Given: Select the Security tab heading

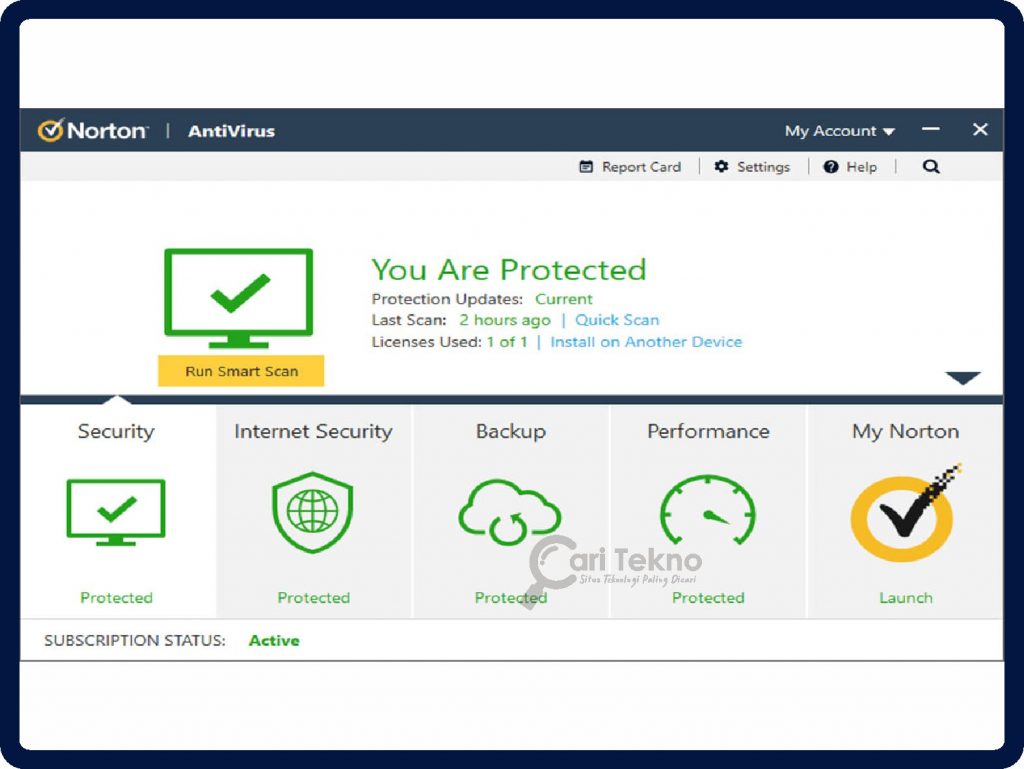Looking at the screenshot, I should point(116,432).
